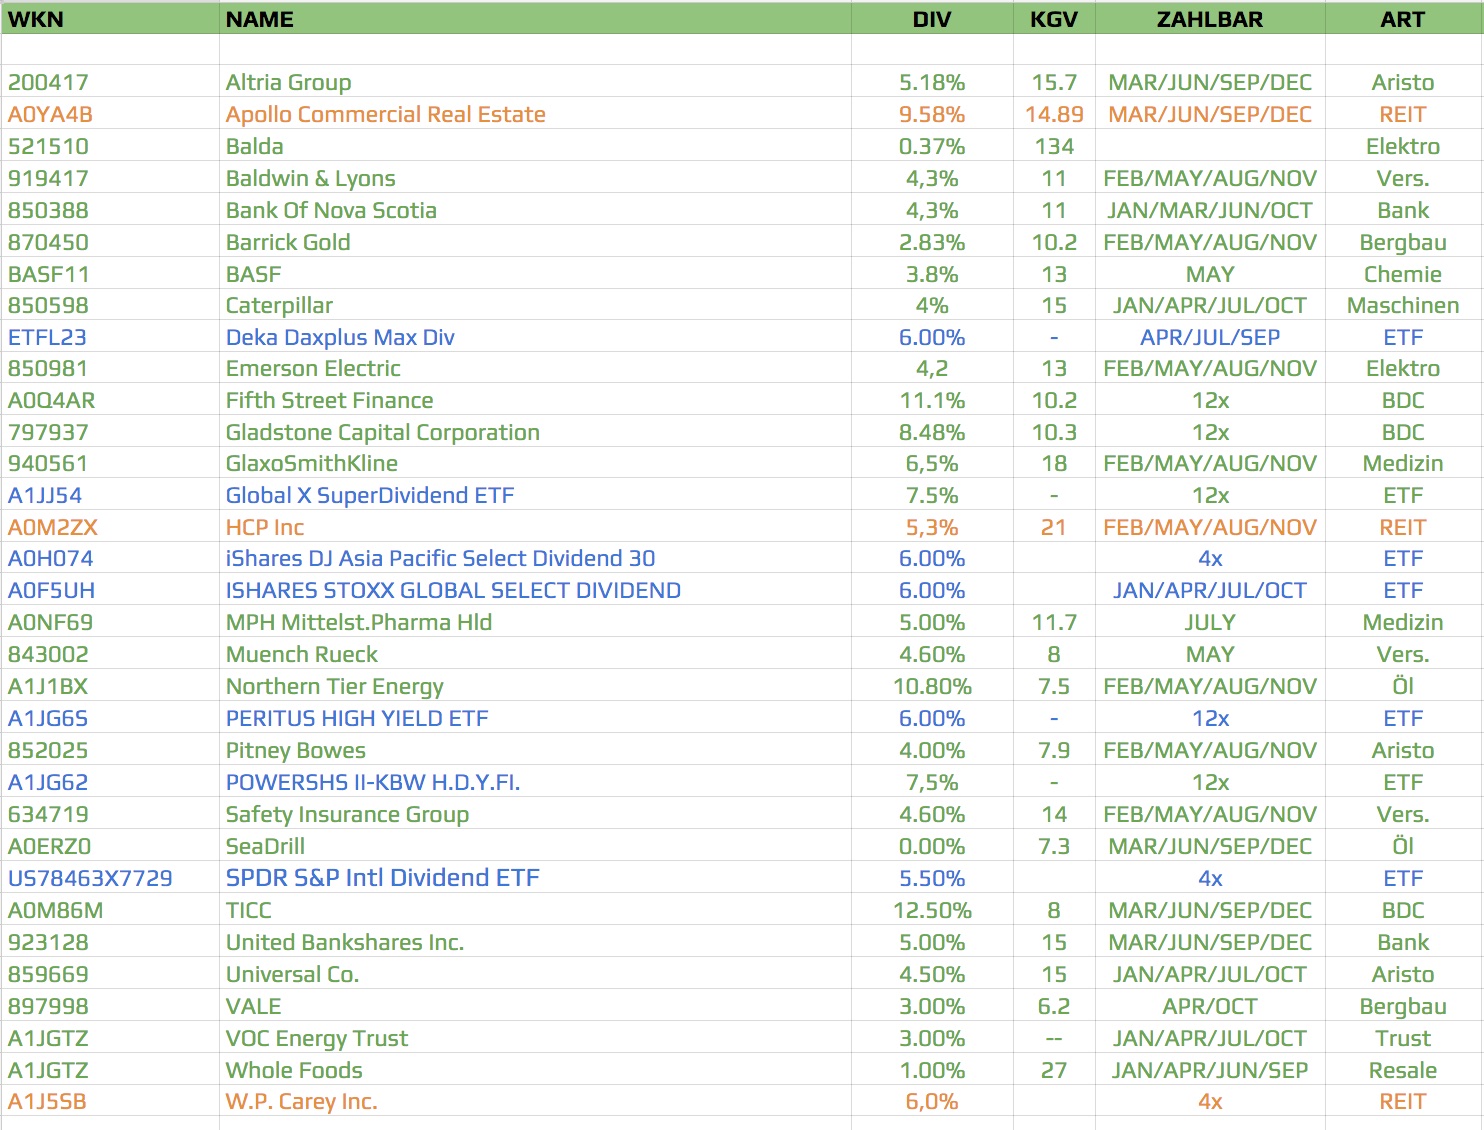The image size is (1484, 1130).
Task: Select the Maschinen type cell
Action: pos(1403,305)
